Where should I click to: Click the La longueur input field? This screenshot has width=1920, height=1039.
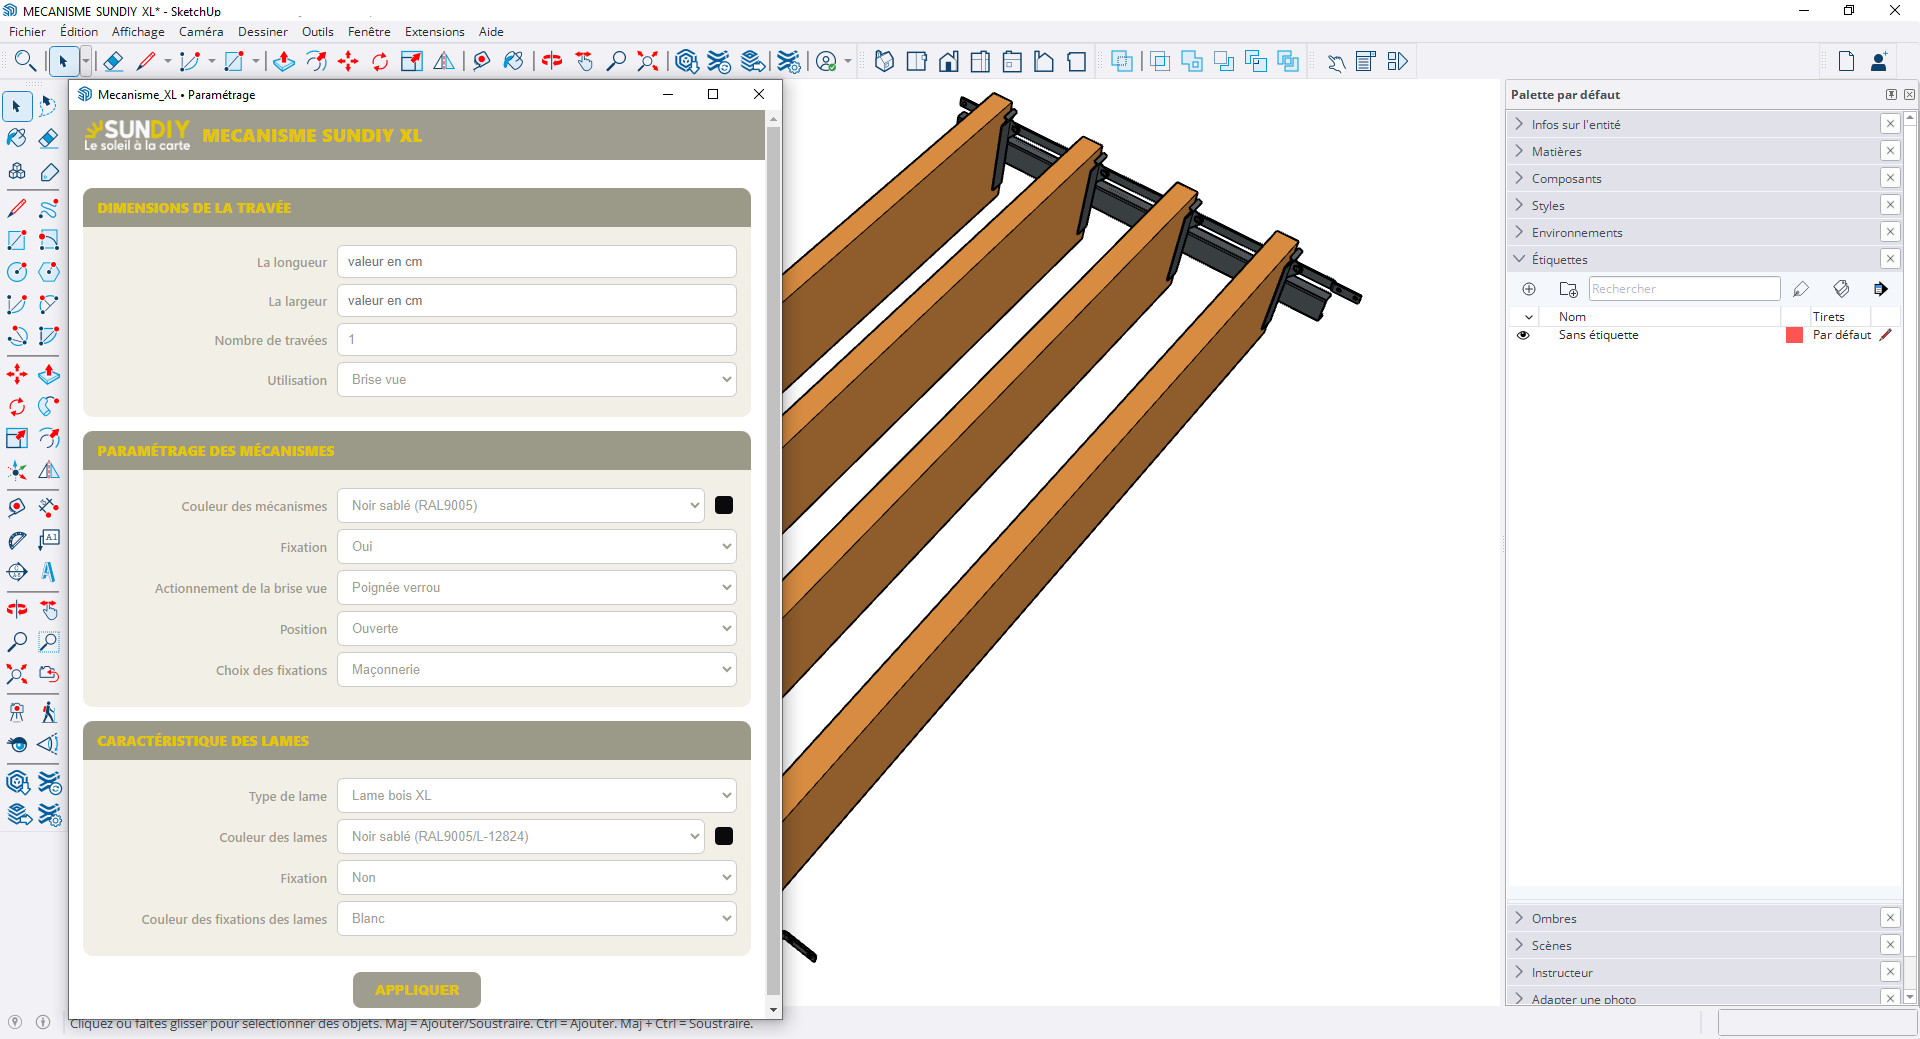(x=537, y=262)
